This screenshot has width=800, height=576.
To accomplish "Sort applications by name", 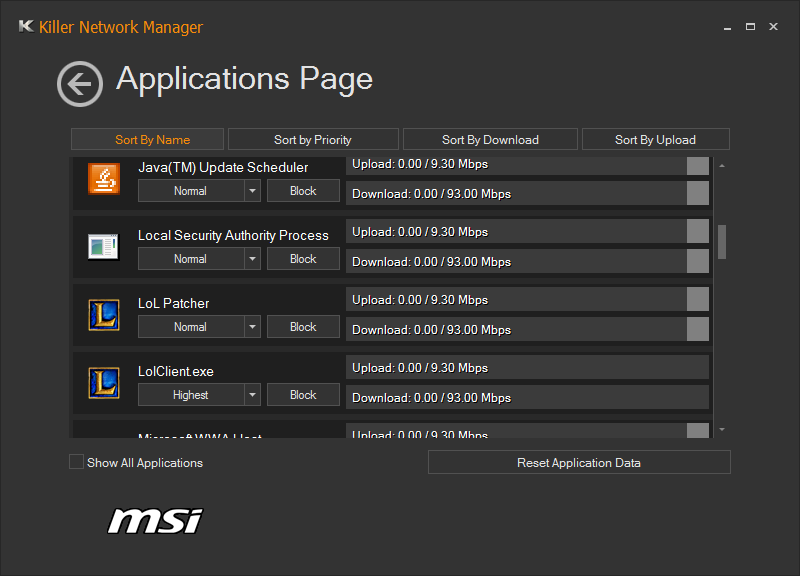I will point(147,139).
